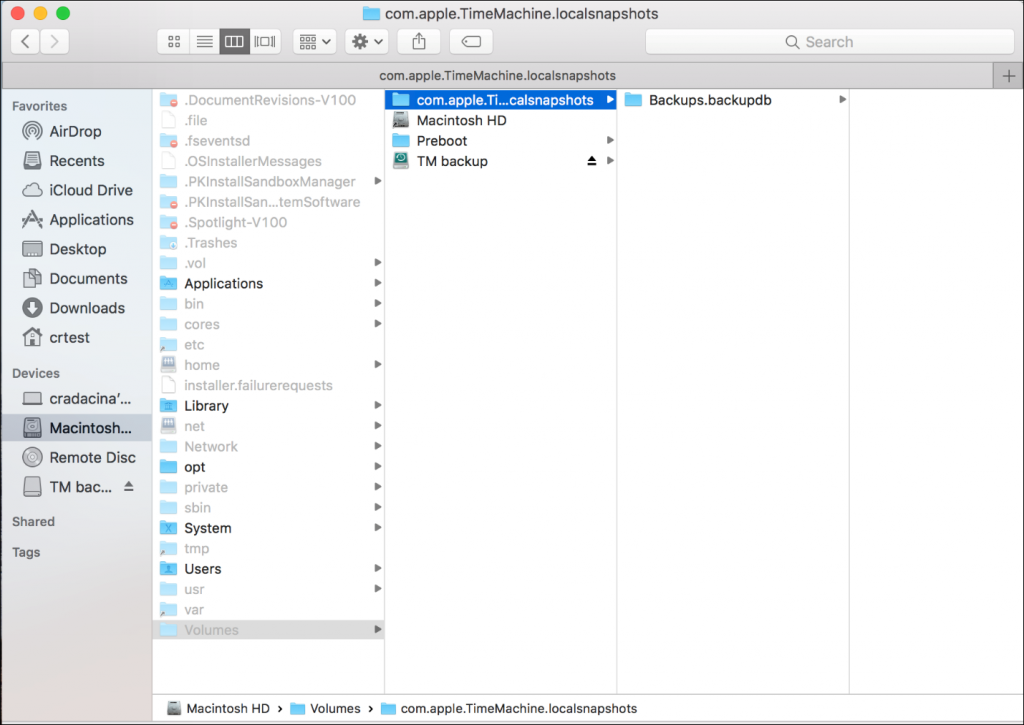Viewport: 1024px width, 725px height.
Task: Go back with the back arrow button
Action: pyautogui.click(x=25, y=42)
